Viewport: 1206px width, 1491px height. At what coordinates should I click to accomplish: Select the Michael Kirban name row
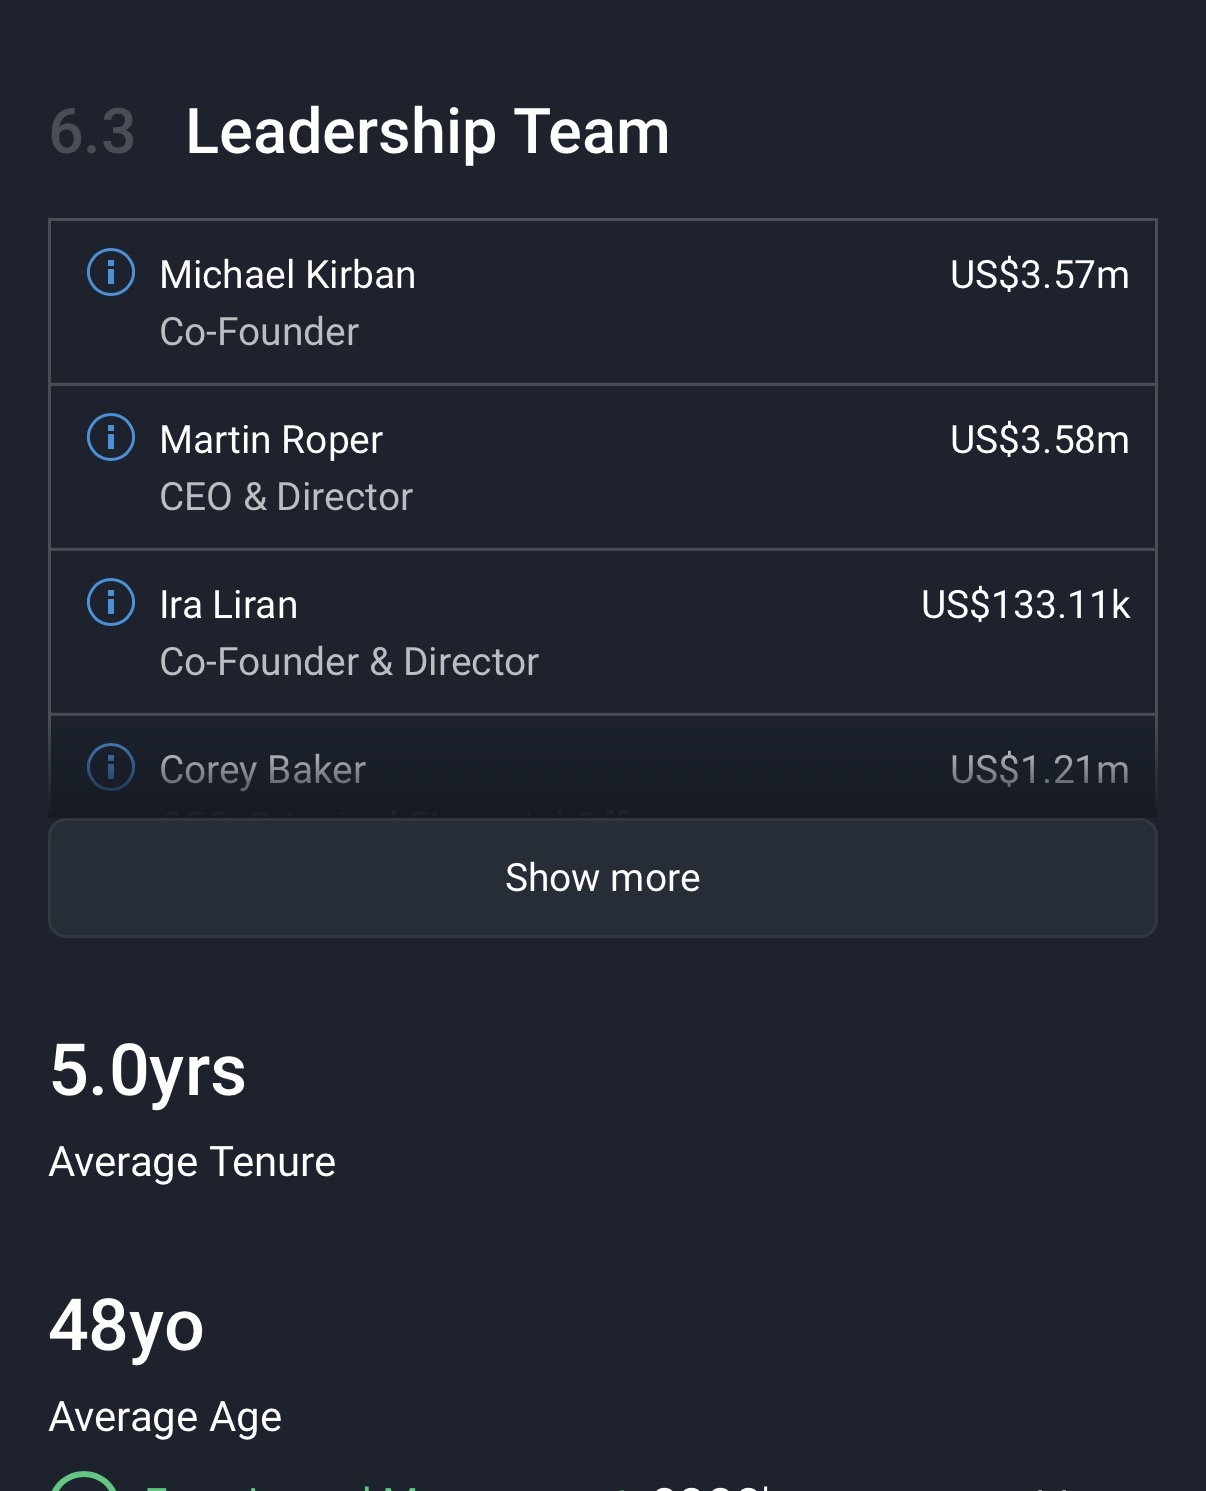click(x=287, y=275)
